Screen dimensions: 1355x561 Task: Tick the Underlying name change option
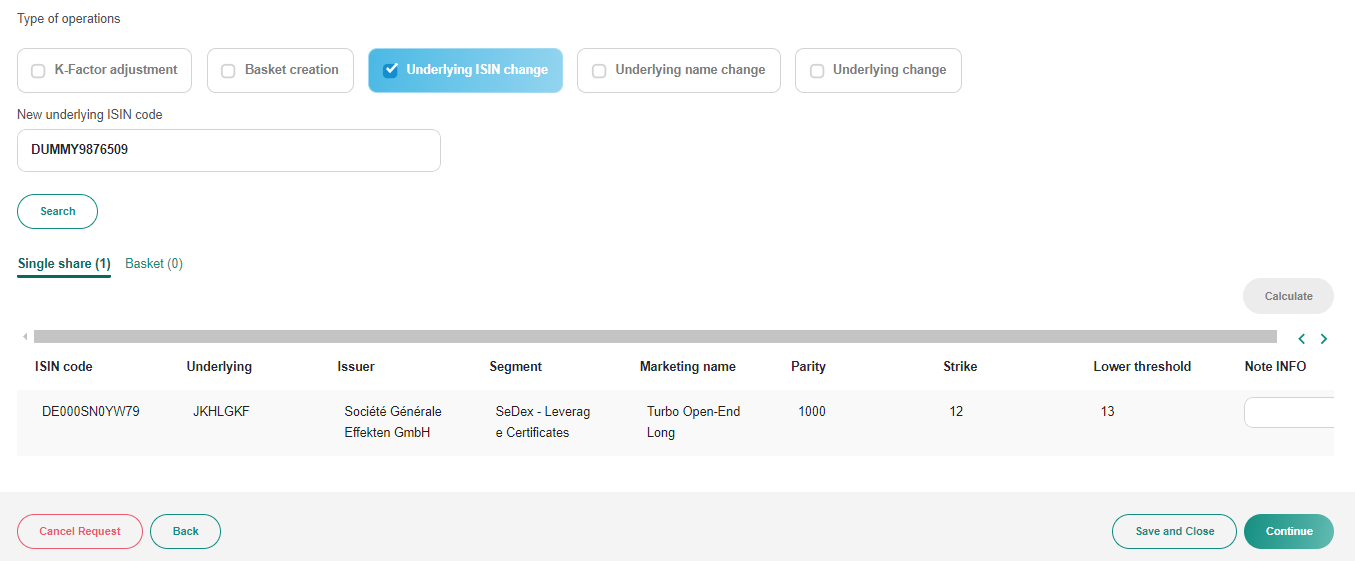click(x=599, y=71)
